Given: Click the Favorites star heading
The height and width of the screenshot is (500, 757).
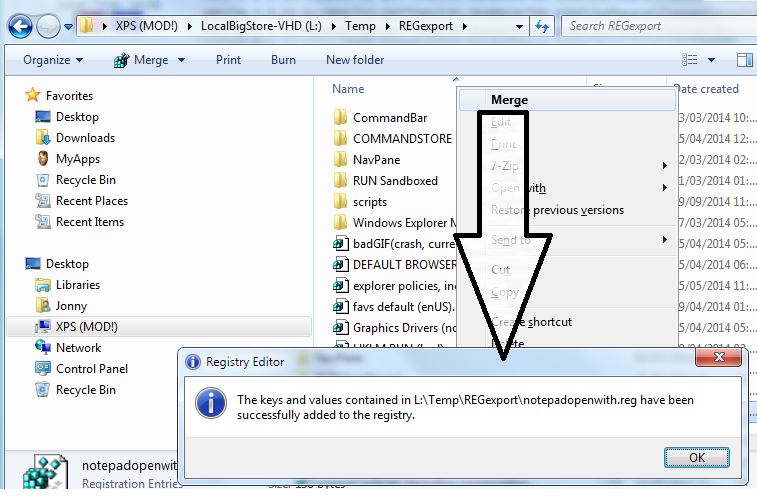Looking at the screenshot, I should pyautogui.click(x=59, y=95).
